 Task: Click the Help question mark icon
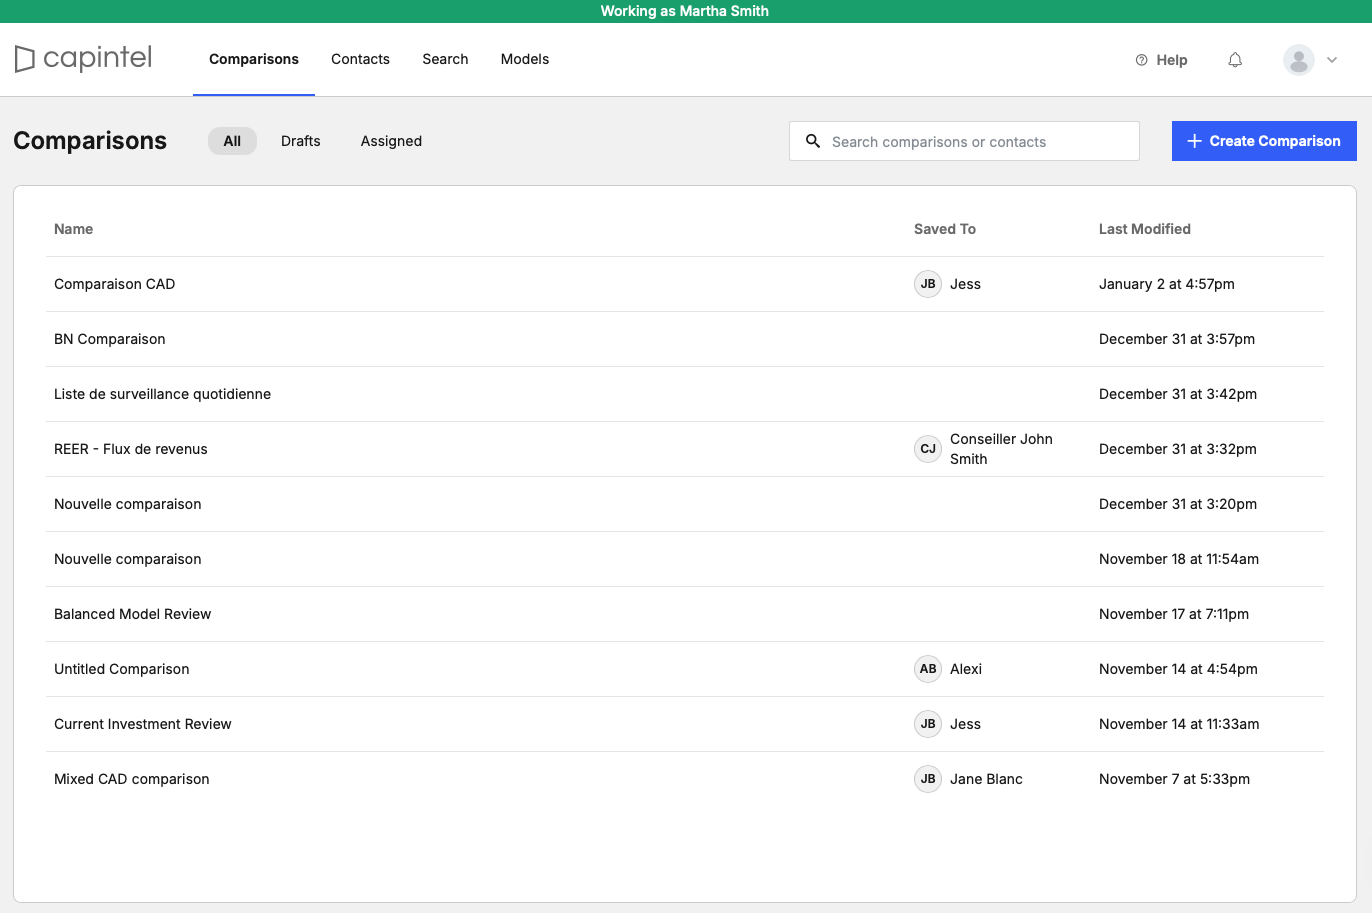[1141, 60]
